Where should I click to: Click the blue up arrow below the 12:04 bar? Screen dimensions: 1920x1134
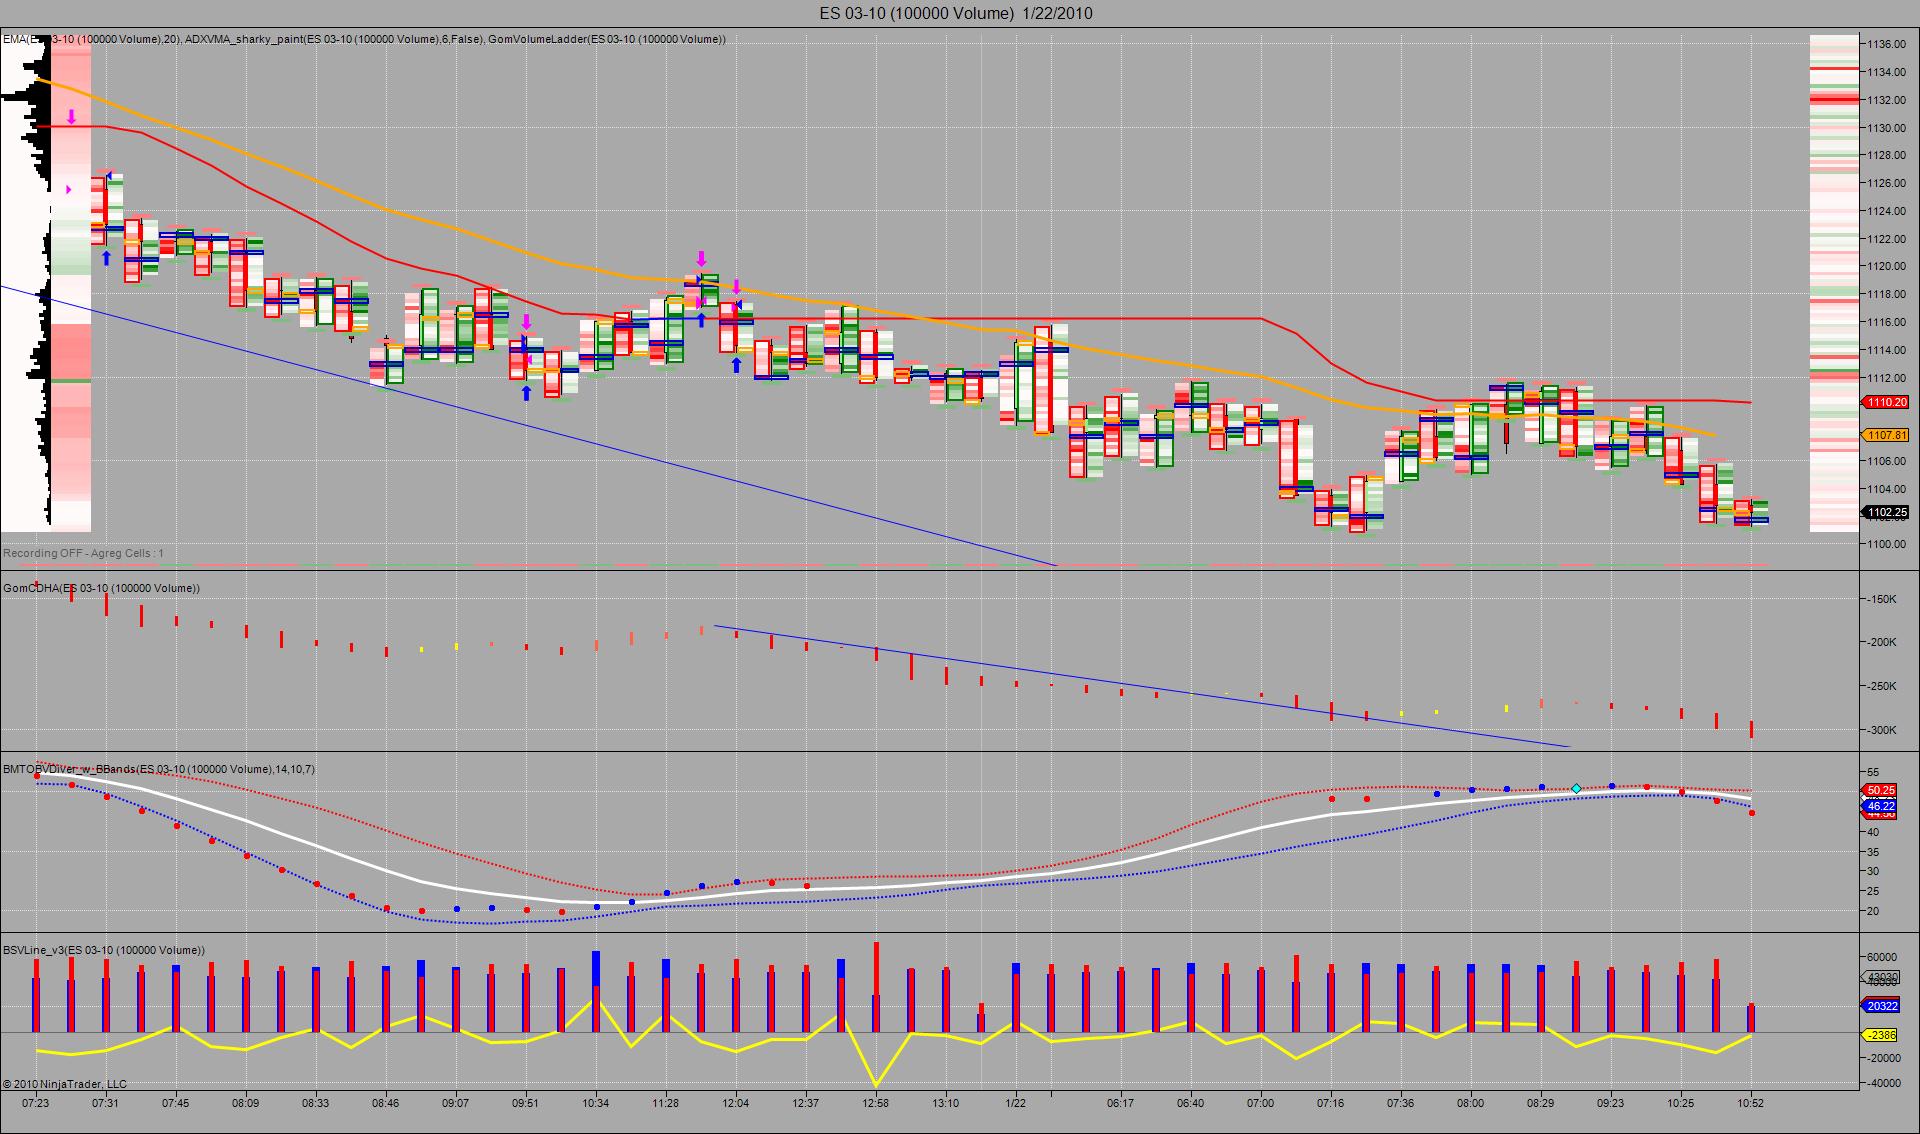(736, 365)
